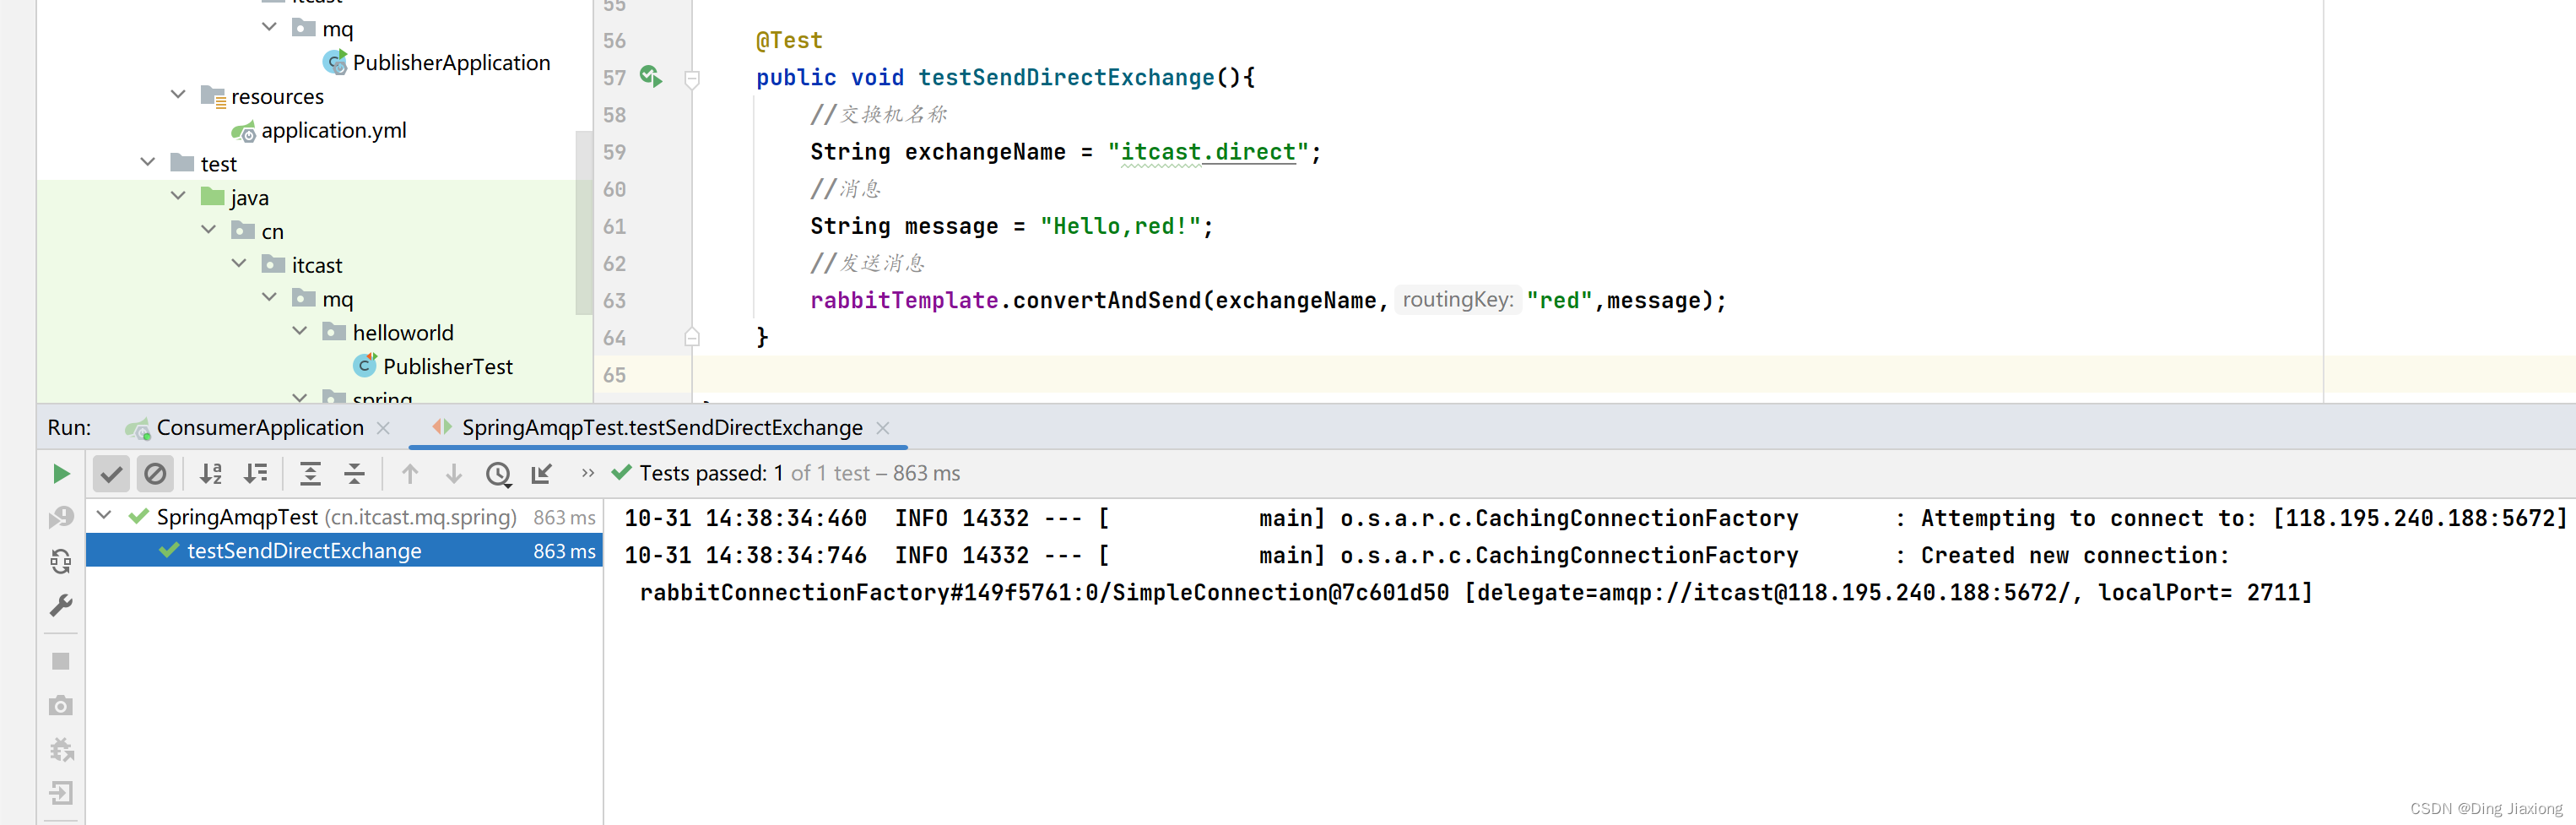
Task: Sort tests alphabetically
Action: point(210,473)
